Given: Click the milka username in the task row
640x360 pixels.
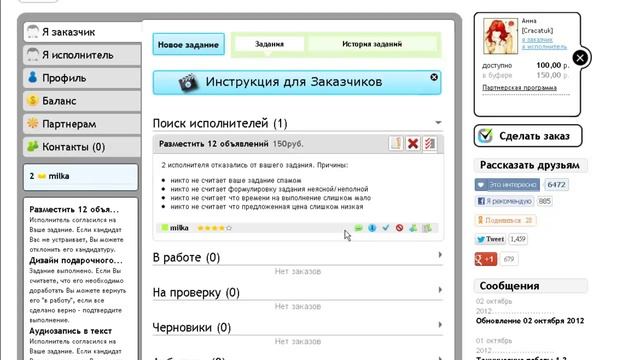Looking at the screenshot, I should (x=179, y=228).
